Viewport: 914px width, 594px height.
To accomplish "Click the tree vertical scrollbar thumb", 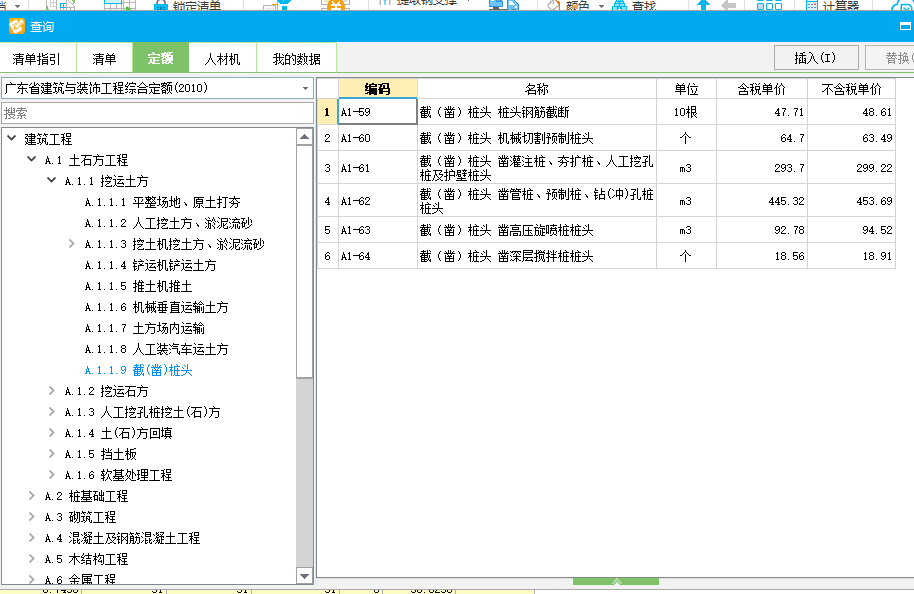I will 304,262.
